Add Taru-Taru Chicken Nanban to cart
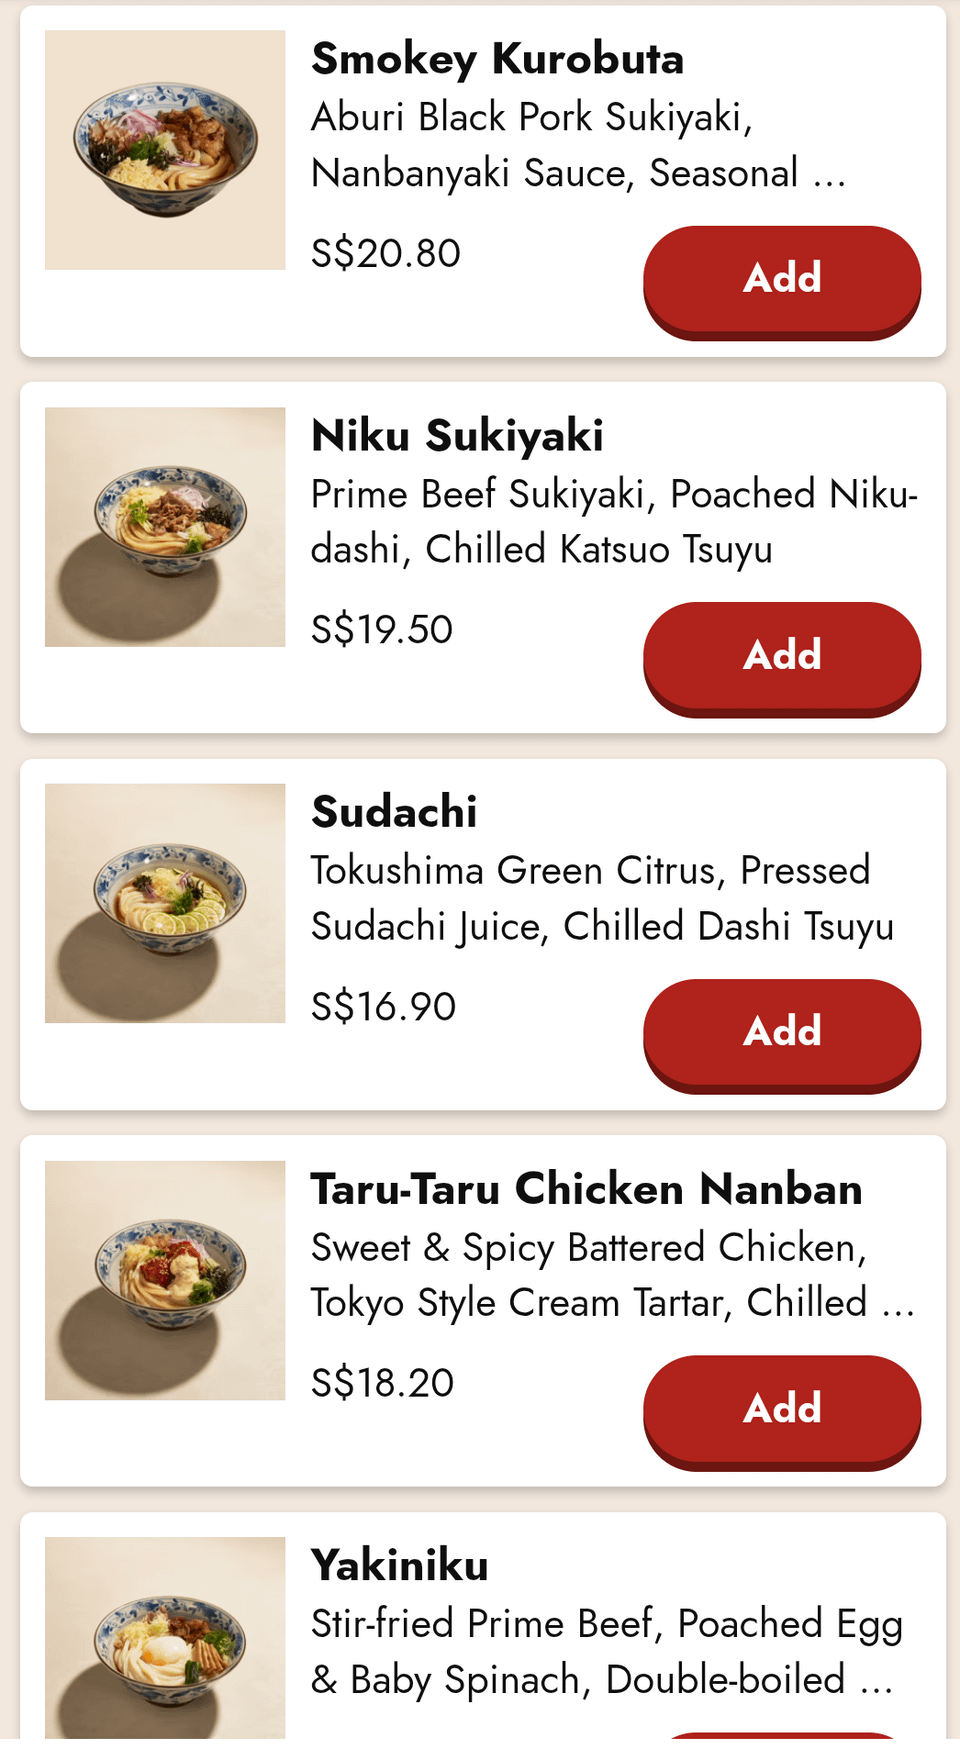 pos(781,1409)
